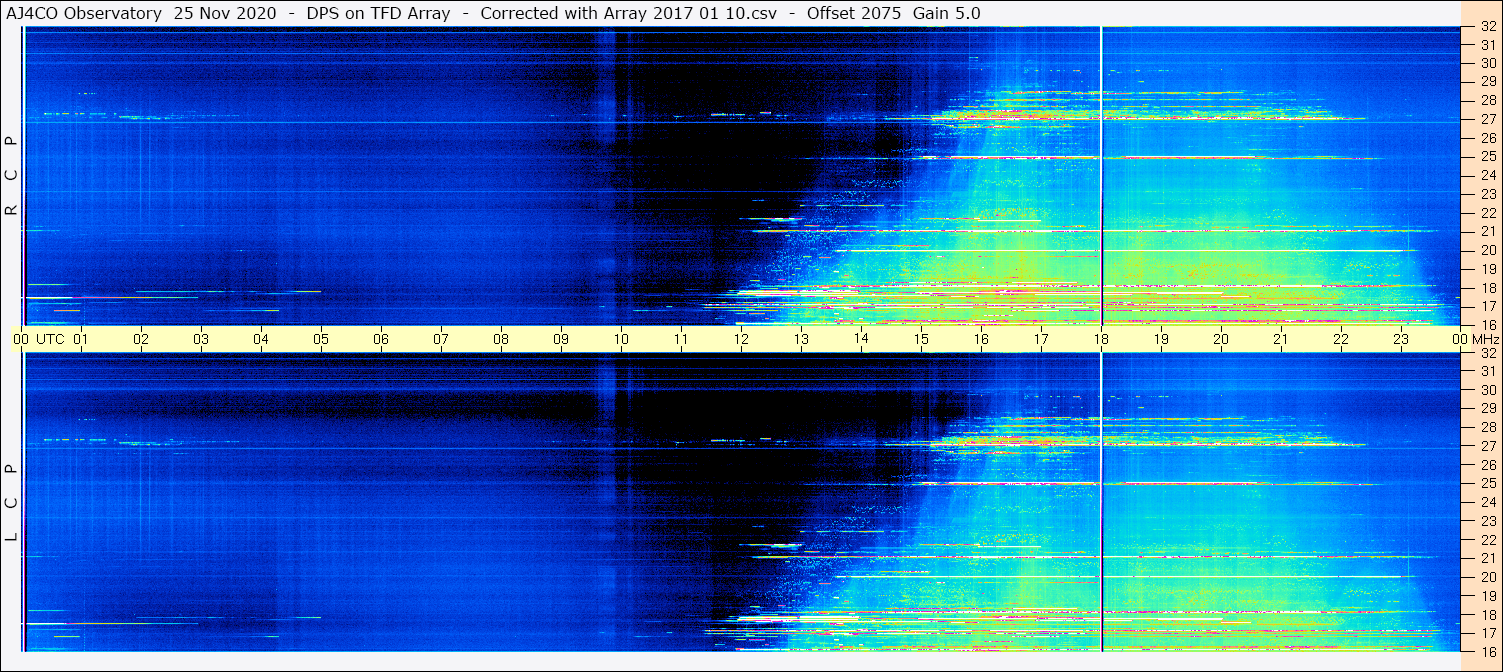Click the MHz unit label on the axis
The image size is (1503, 672).
tap(1484, 339)
